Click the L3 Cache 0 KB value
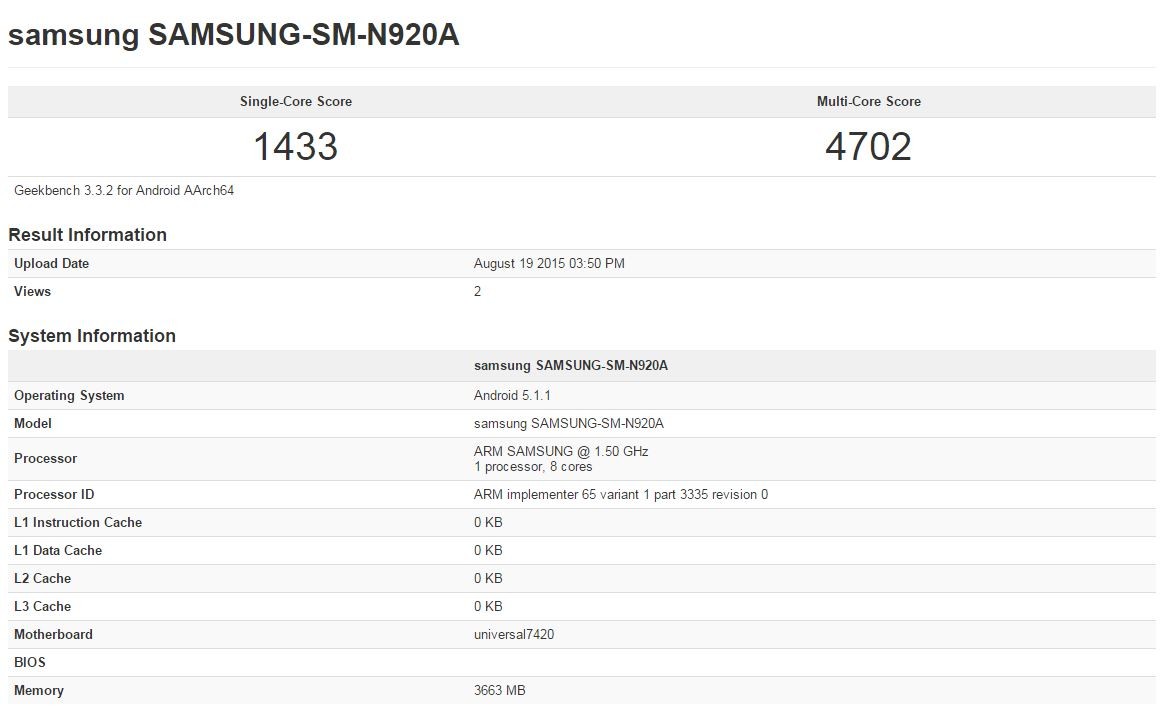The image size is (1166, 711). click(489, 607)
